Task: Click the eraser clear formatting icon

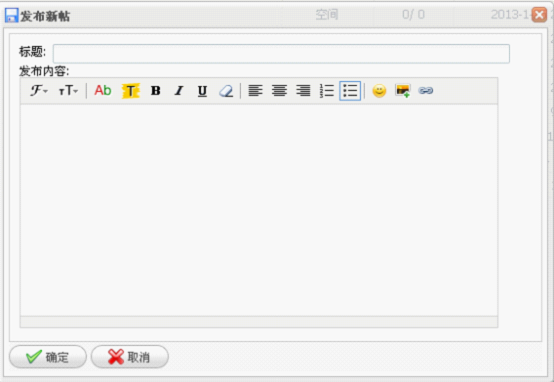Action: click(x=226, y=91)
